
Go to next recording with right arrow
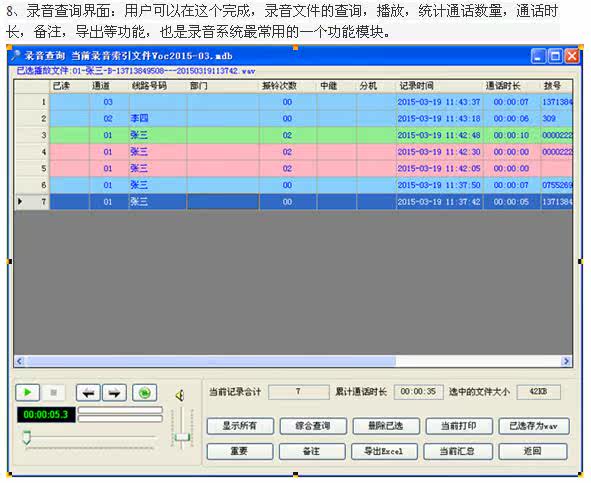[x=114, y=393]
